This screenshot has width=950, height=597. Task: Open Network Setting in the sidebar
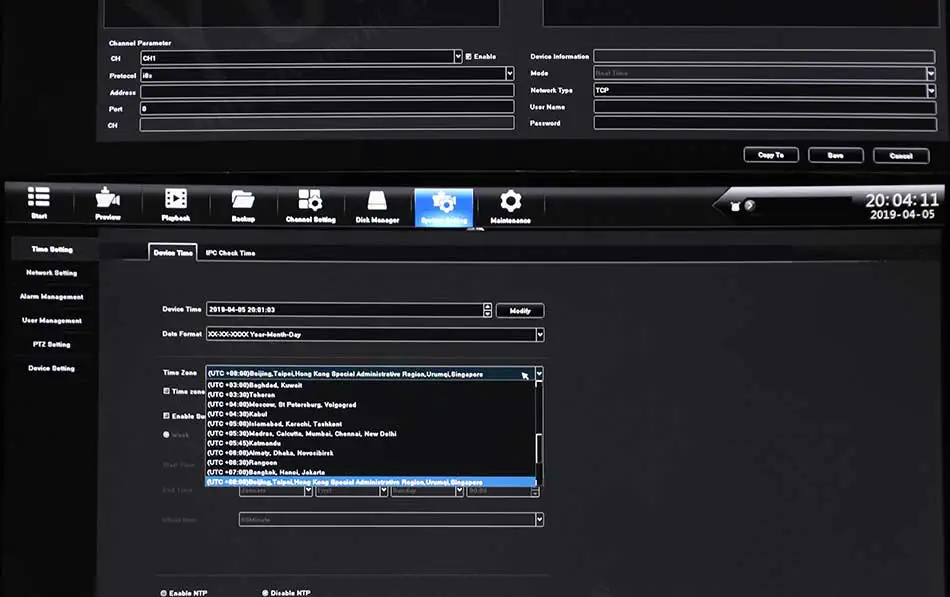tap(51, 273)
